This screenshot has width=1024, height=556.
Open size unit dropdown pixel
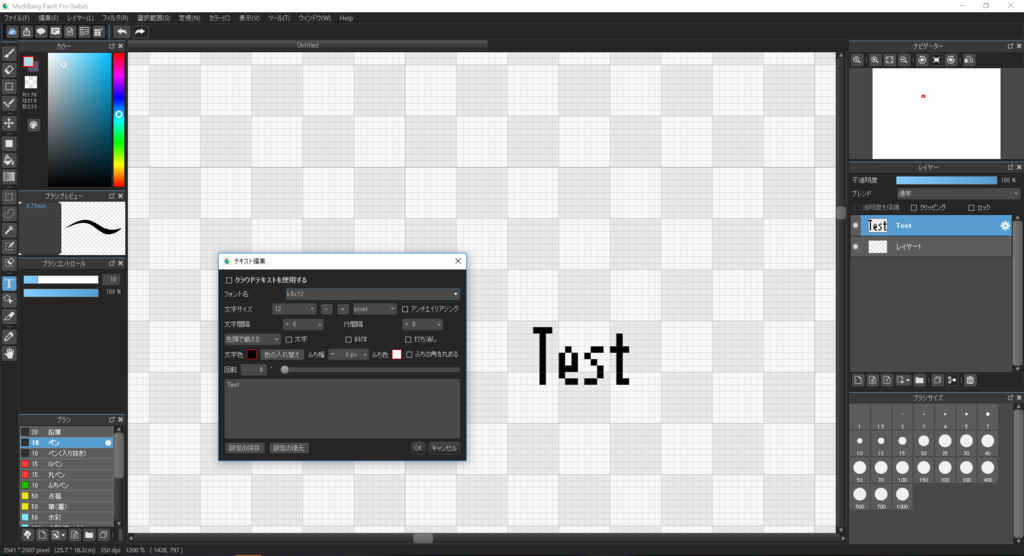(x=374, y=309)
